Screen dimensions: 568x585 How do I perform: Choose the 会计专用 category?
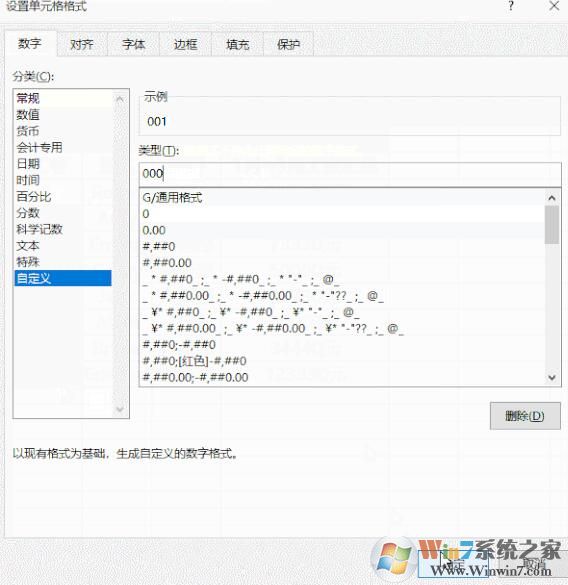[x=63, y=148]
